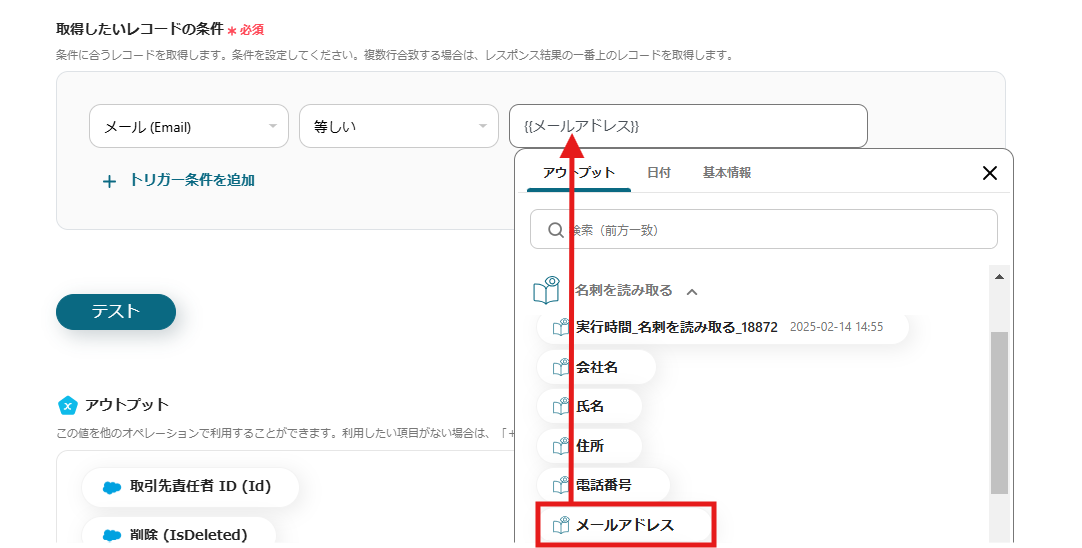
Task: Click the {{メールアドレス}} value input field
Action: [688, 126]
